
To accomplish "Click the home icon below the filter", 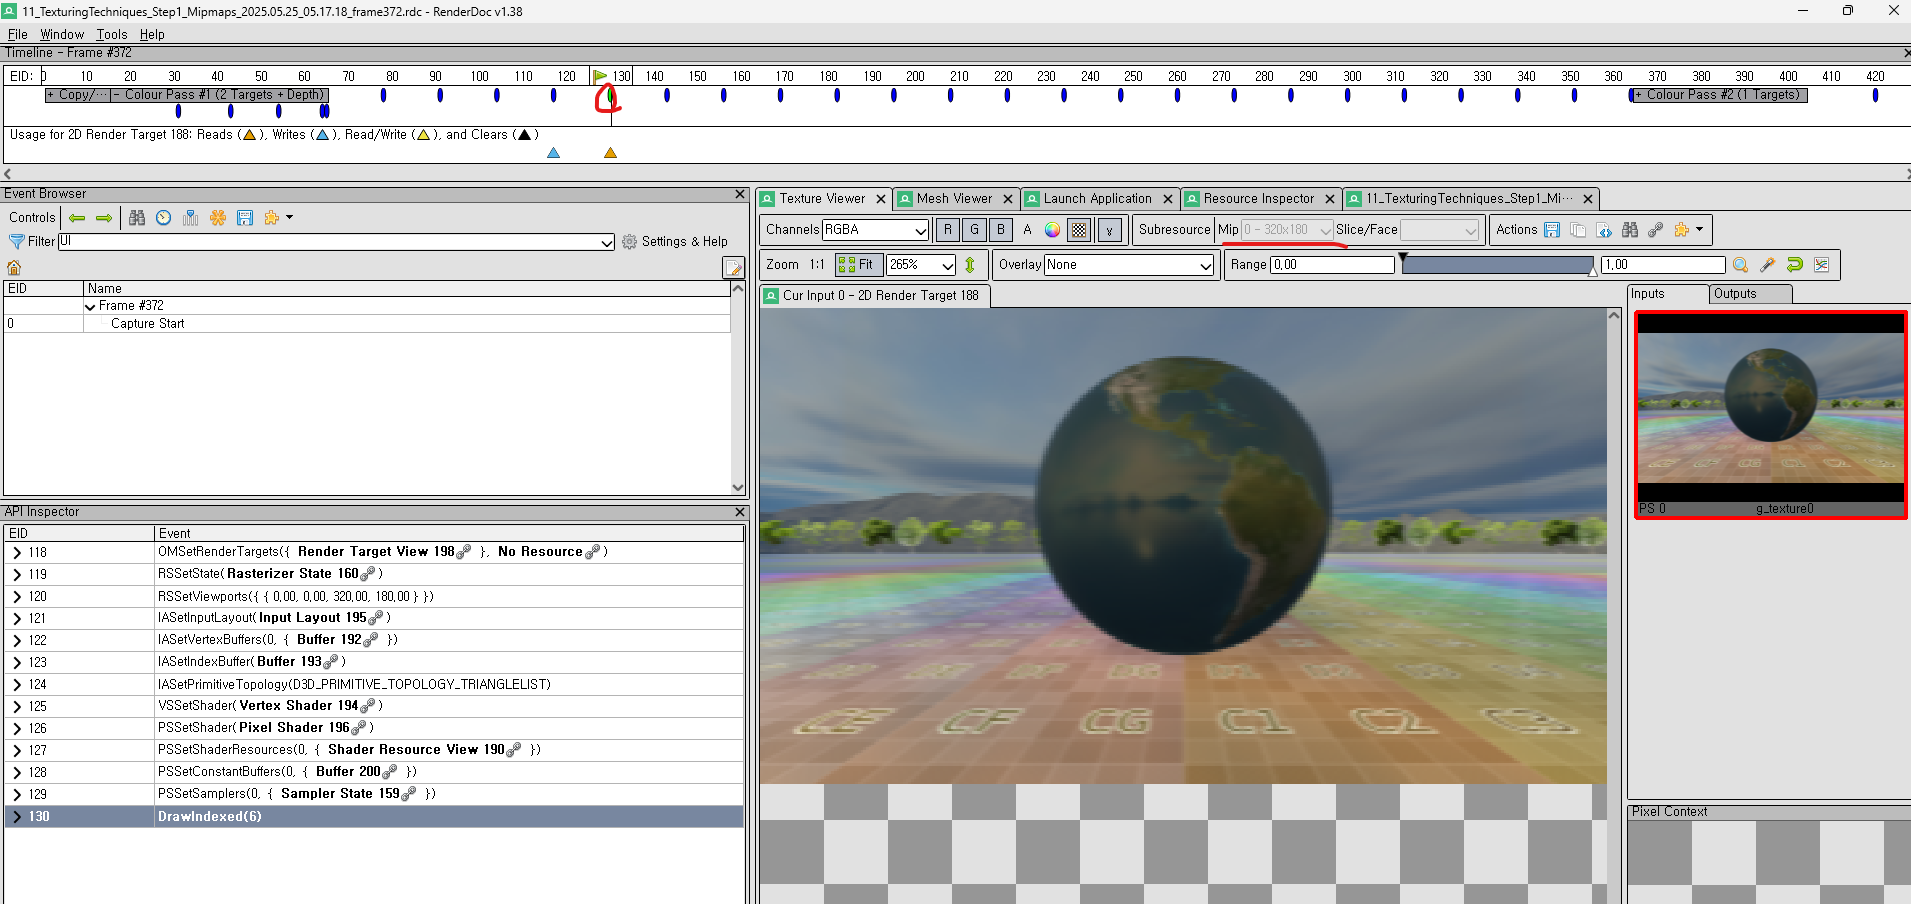I will pos(14,267).
